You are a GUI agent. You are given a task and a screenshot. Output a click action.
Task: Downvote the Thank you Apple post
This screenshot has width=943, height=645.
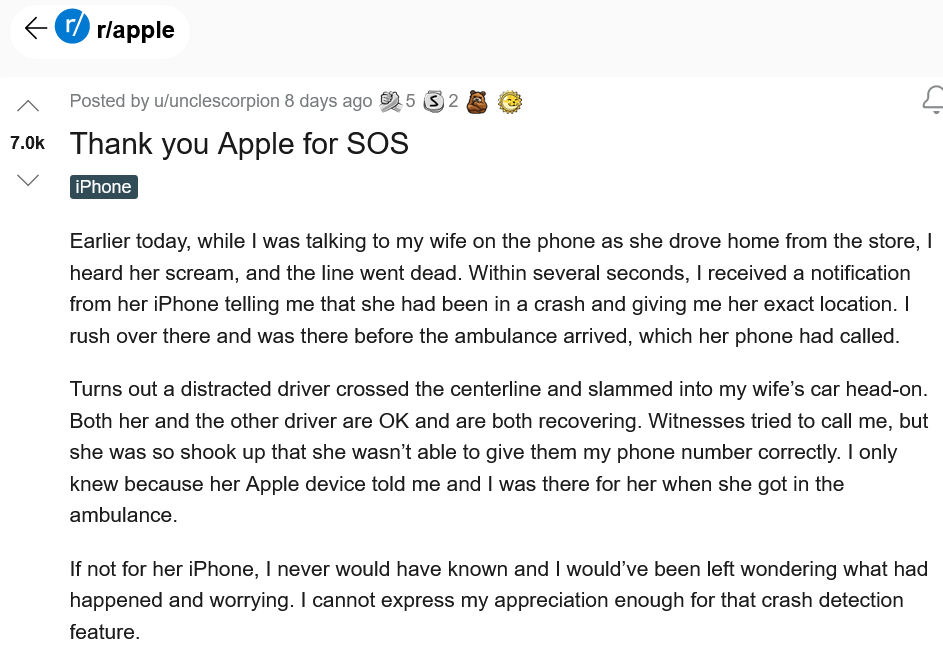pos(28,179)
